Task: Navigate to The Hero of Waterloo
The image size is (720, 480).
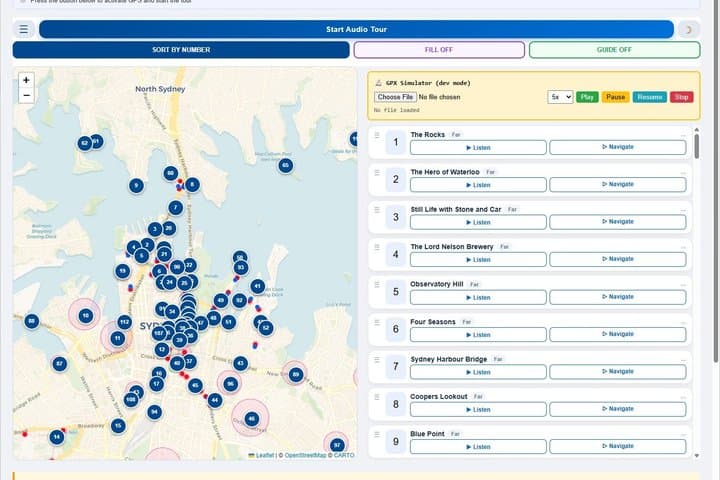Action: [x=618, y=184]
